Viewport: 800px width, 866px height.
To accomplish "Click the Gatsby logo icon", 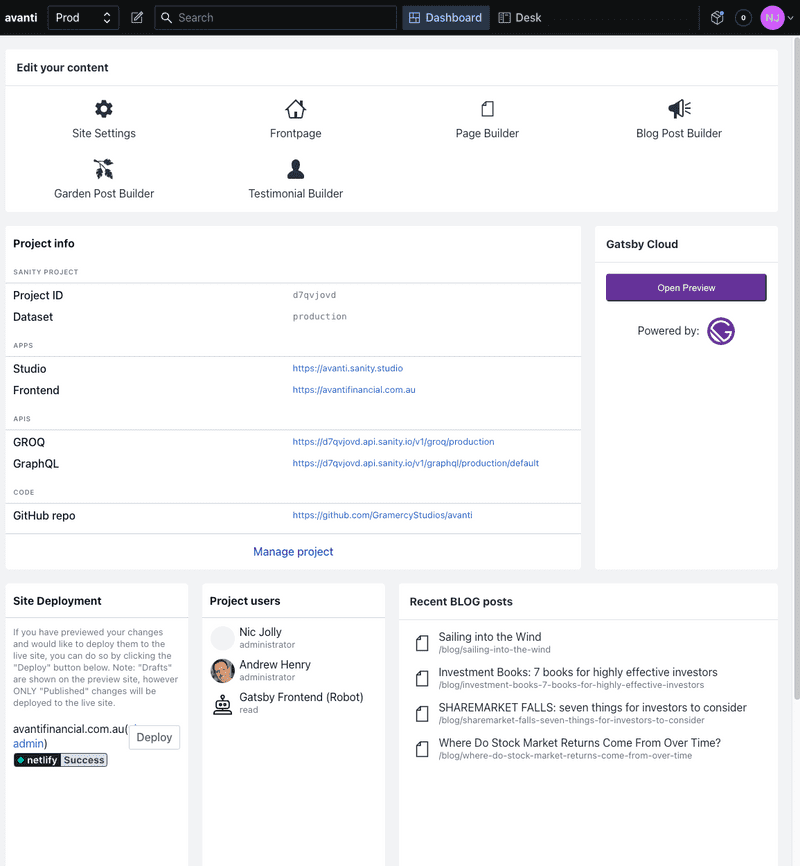I will pyautogui.click(x=721, y=331).
